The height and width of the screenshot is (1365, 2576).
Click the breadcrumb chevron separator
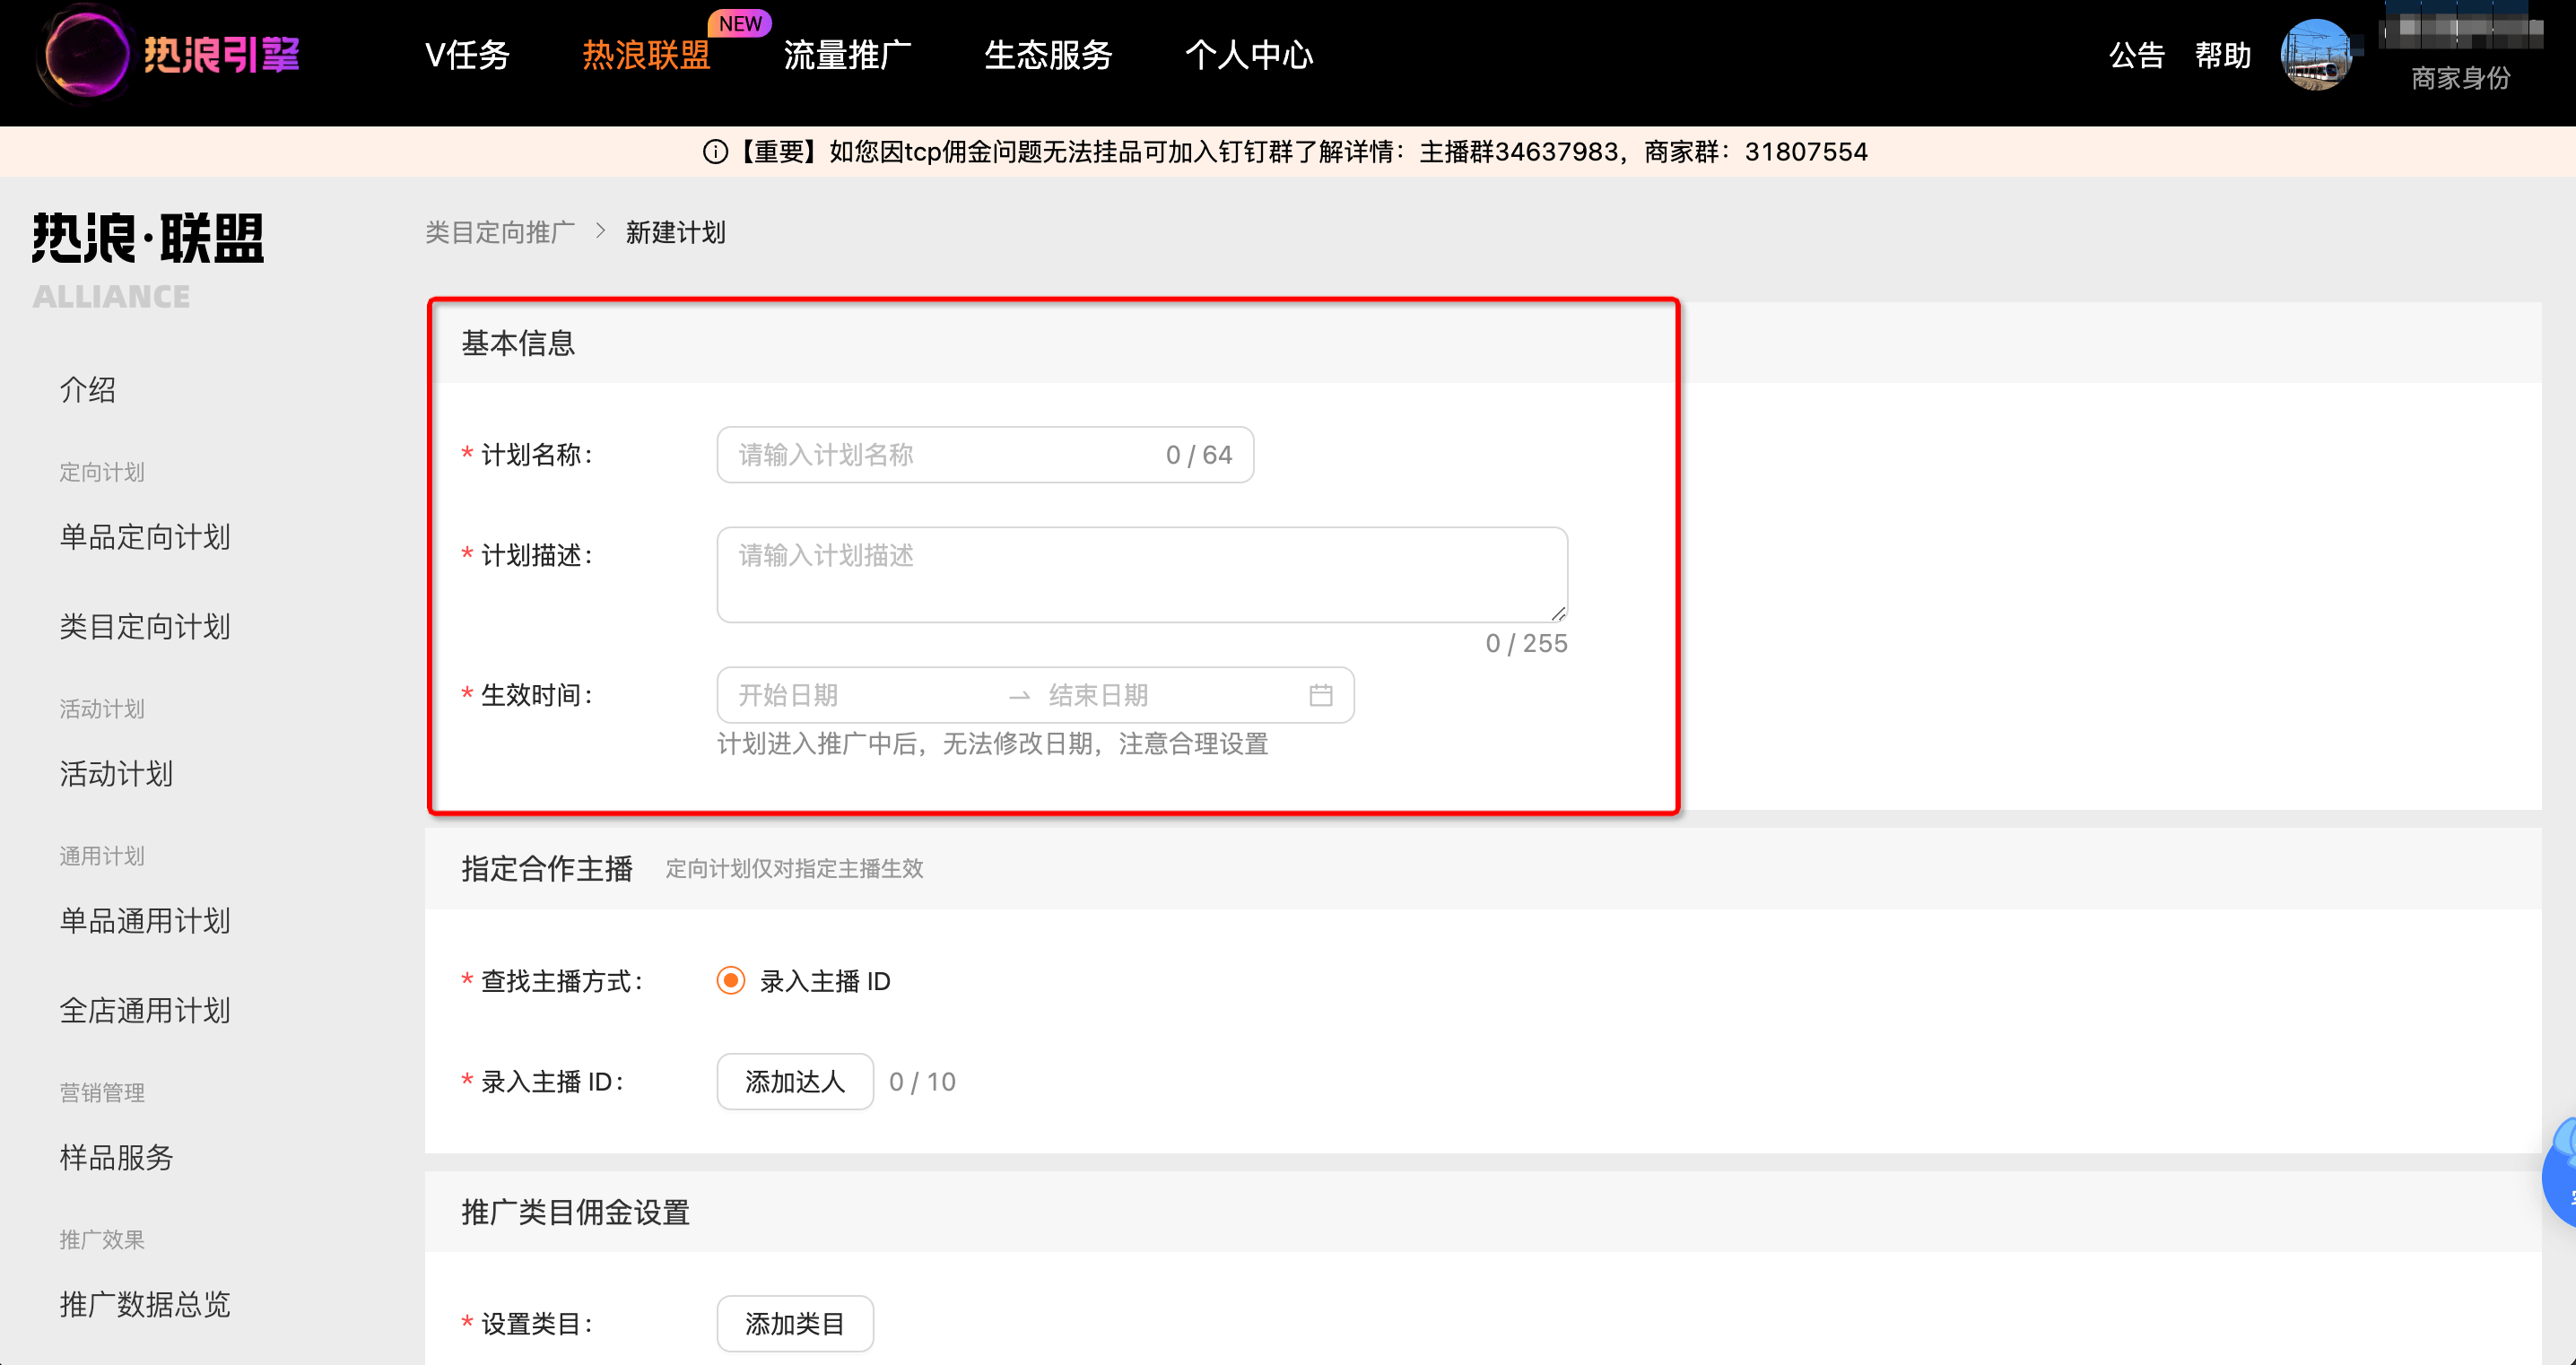pos(601,231)
